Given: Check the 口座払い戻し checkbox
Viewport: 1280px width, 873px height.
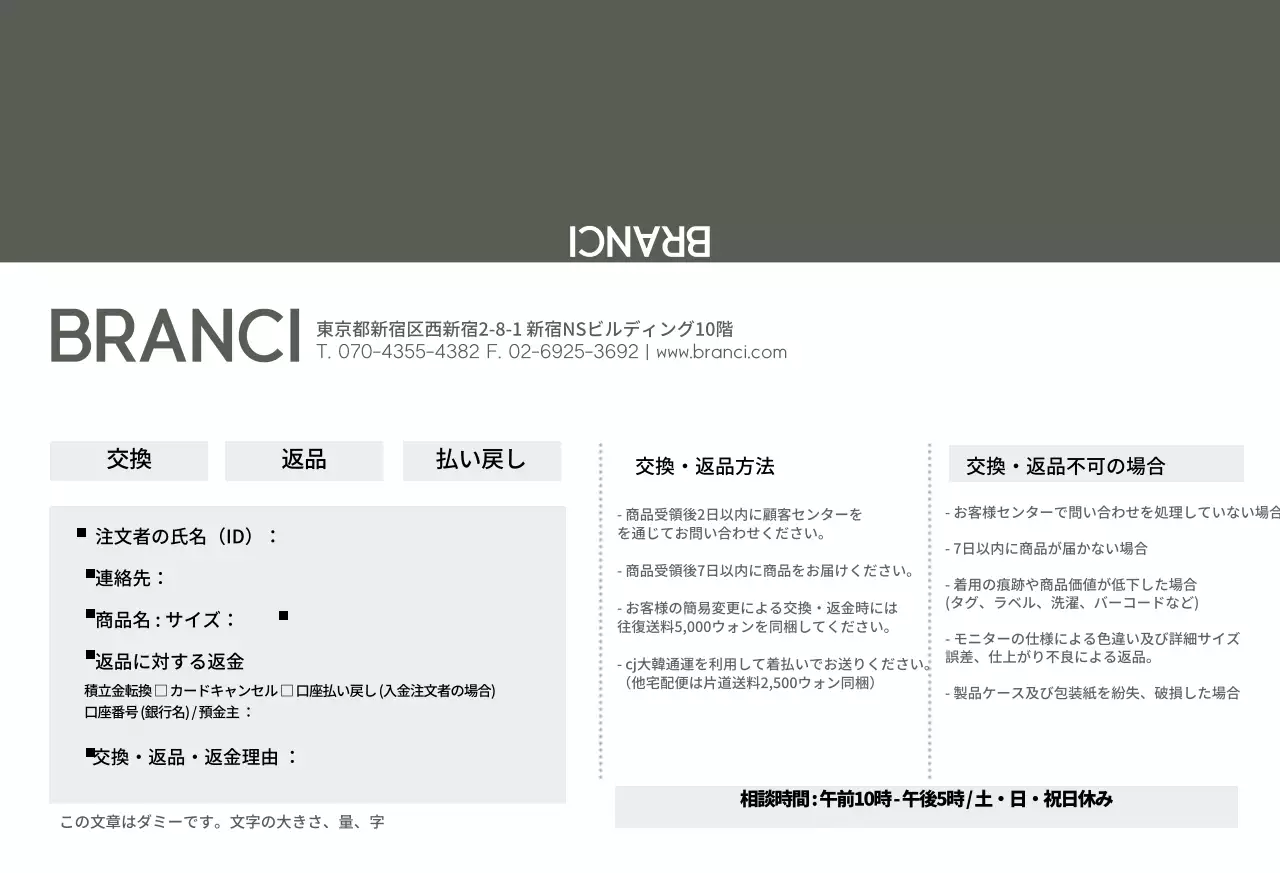Looking at the screenshot, I should (x=286, y=689).
